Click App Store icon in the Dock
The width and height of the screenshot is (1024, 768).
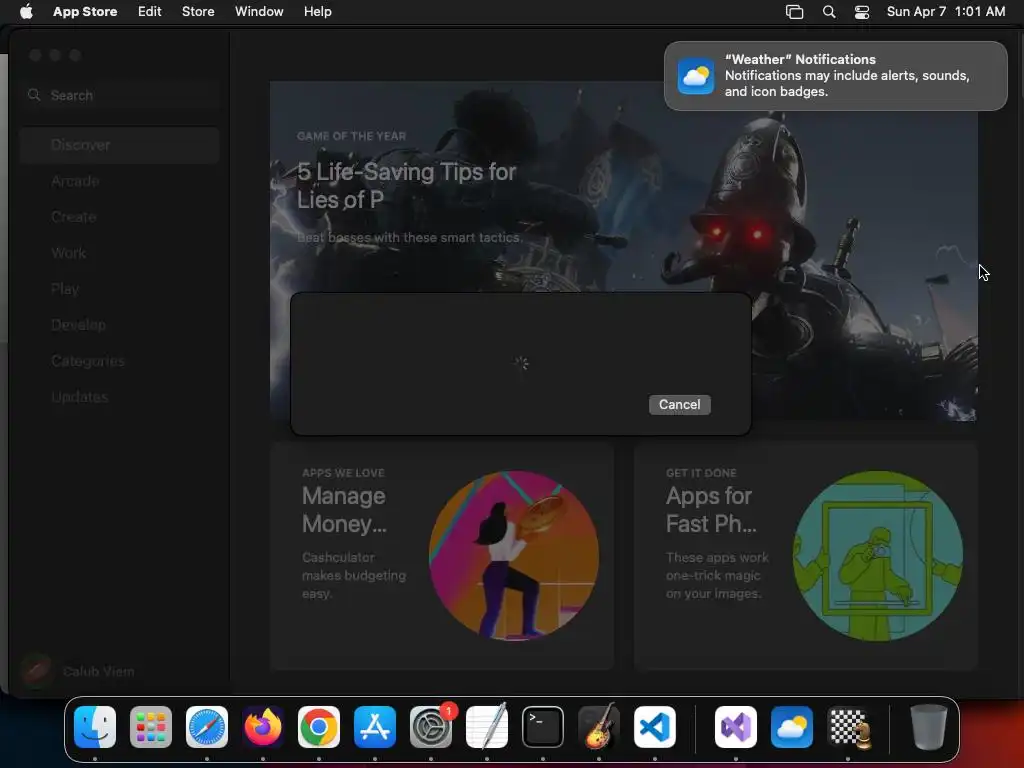tap(375, 727)
